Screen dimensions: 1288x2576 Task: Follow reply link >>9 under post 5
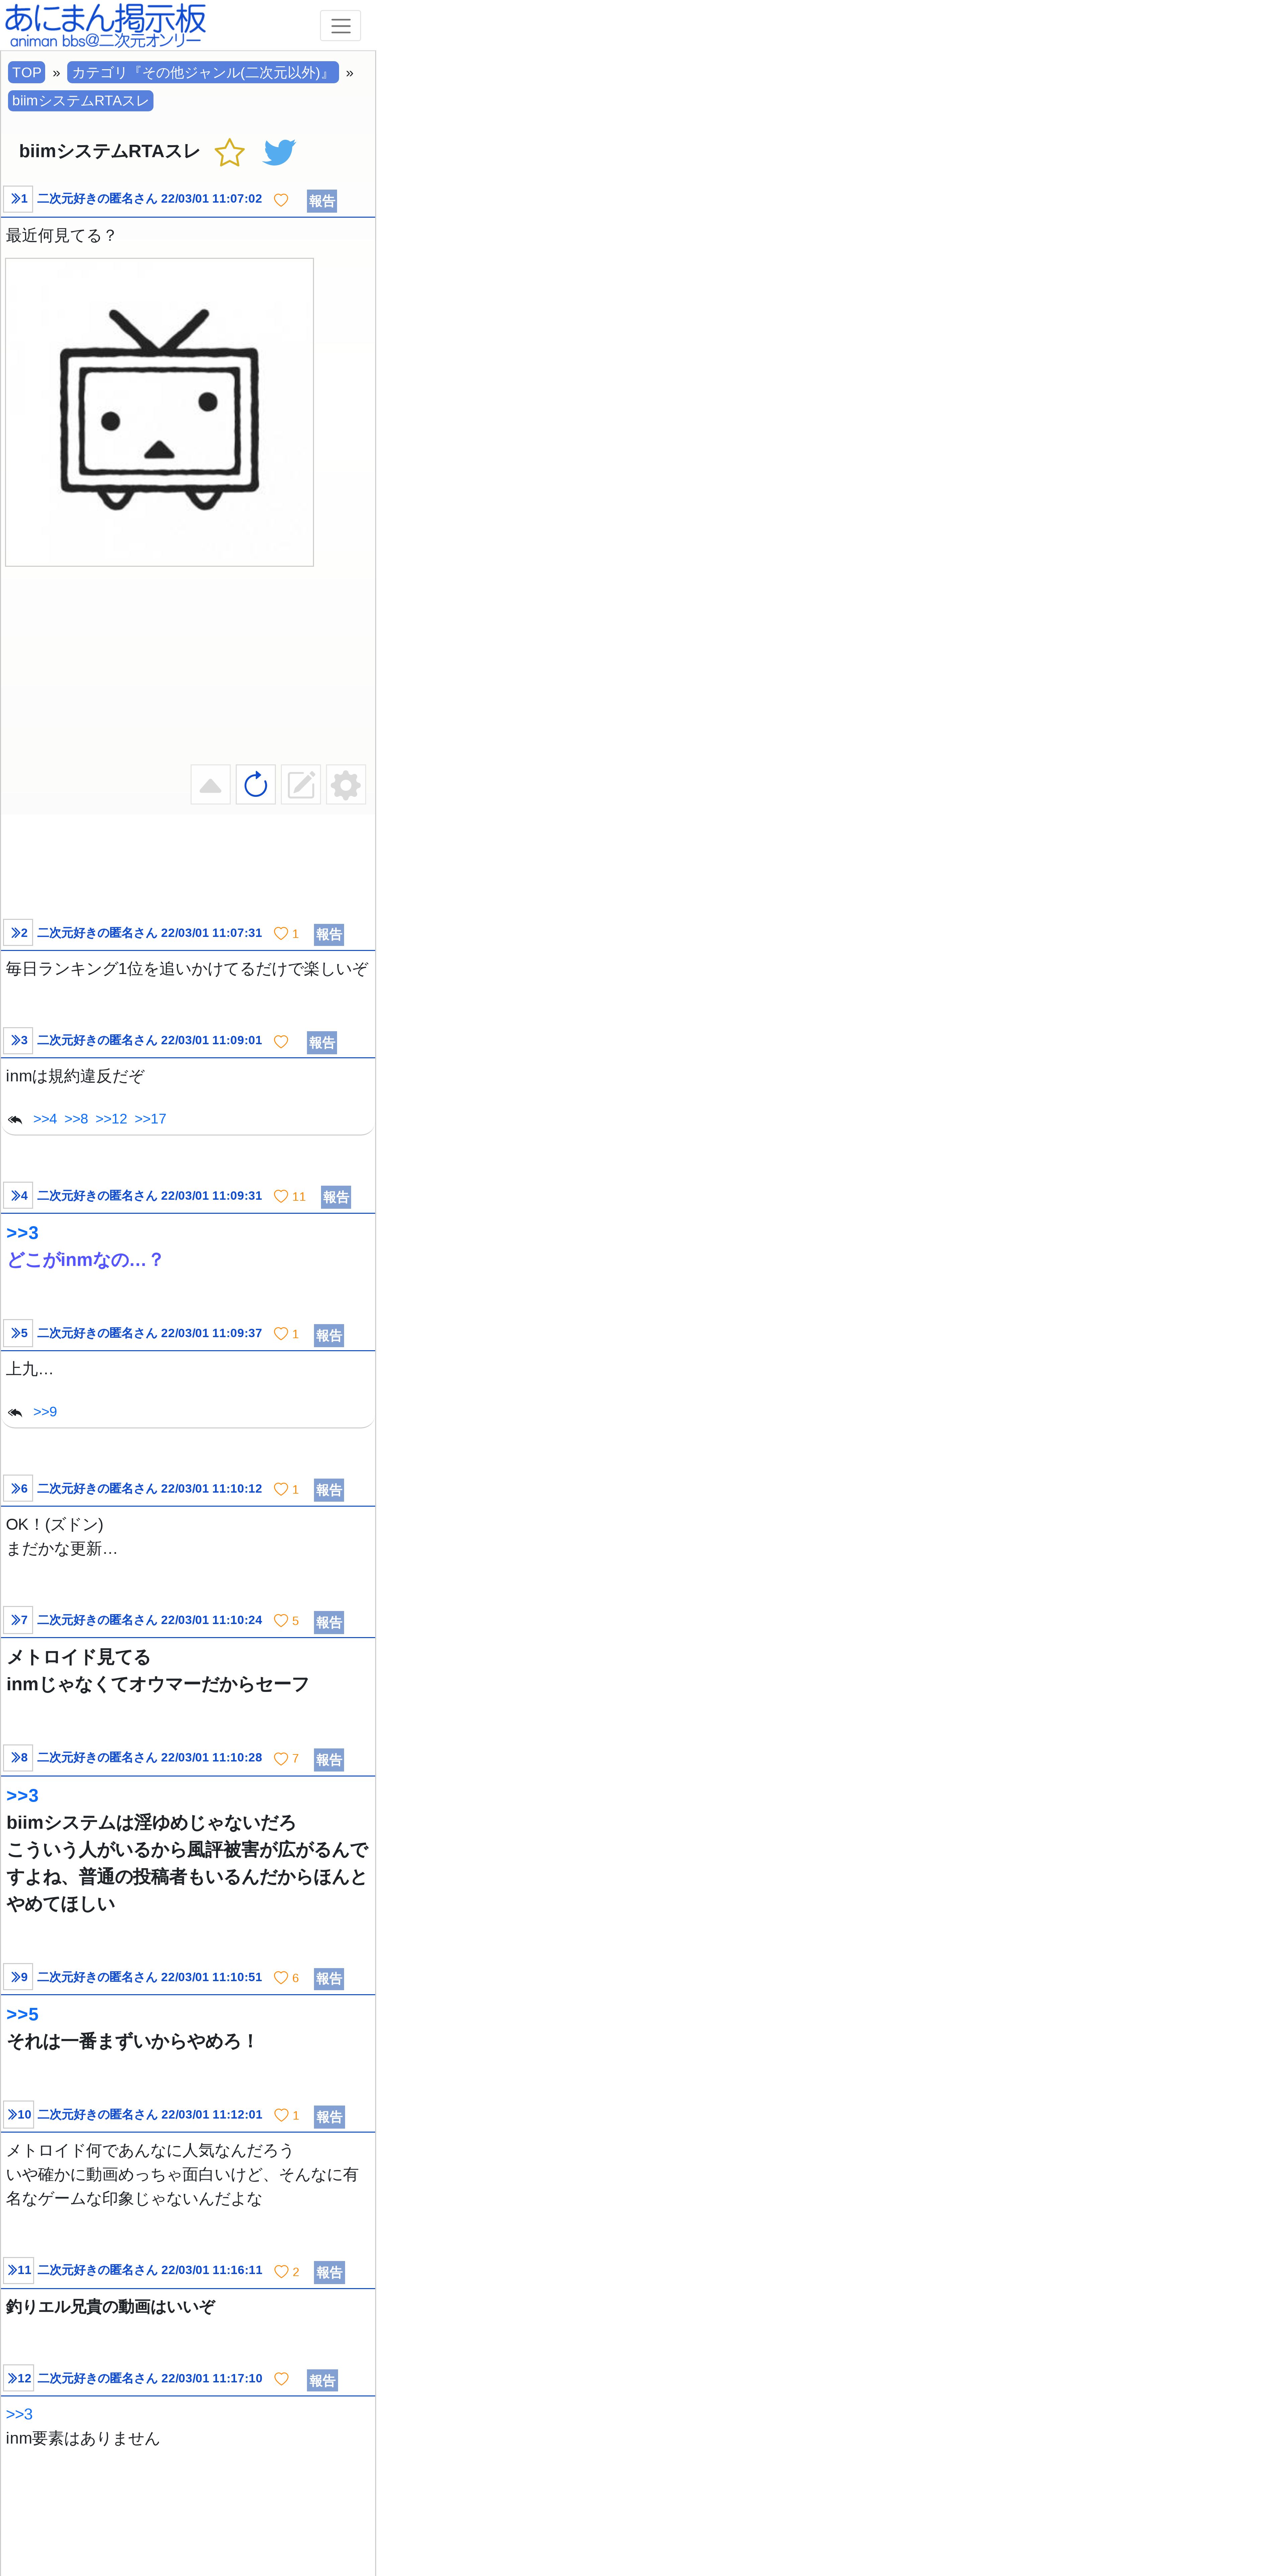(x=45, y=1412)
